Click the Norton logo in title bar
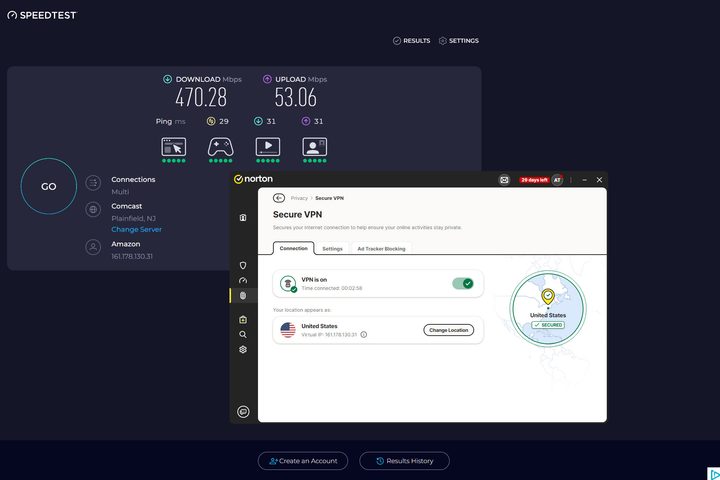Image resolution: width=720 pixels, height=480 pixels. point(253,179)
